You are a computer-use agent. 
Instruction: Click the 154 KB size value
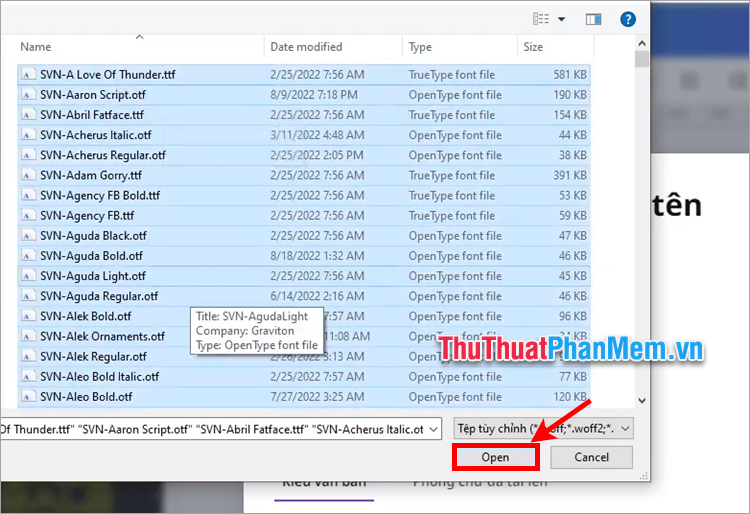570,115
